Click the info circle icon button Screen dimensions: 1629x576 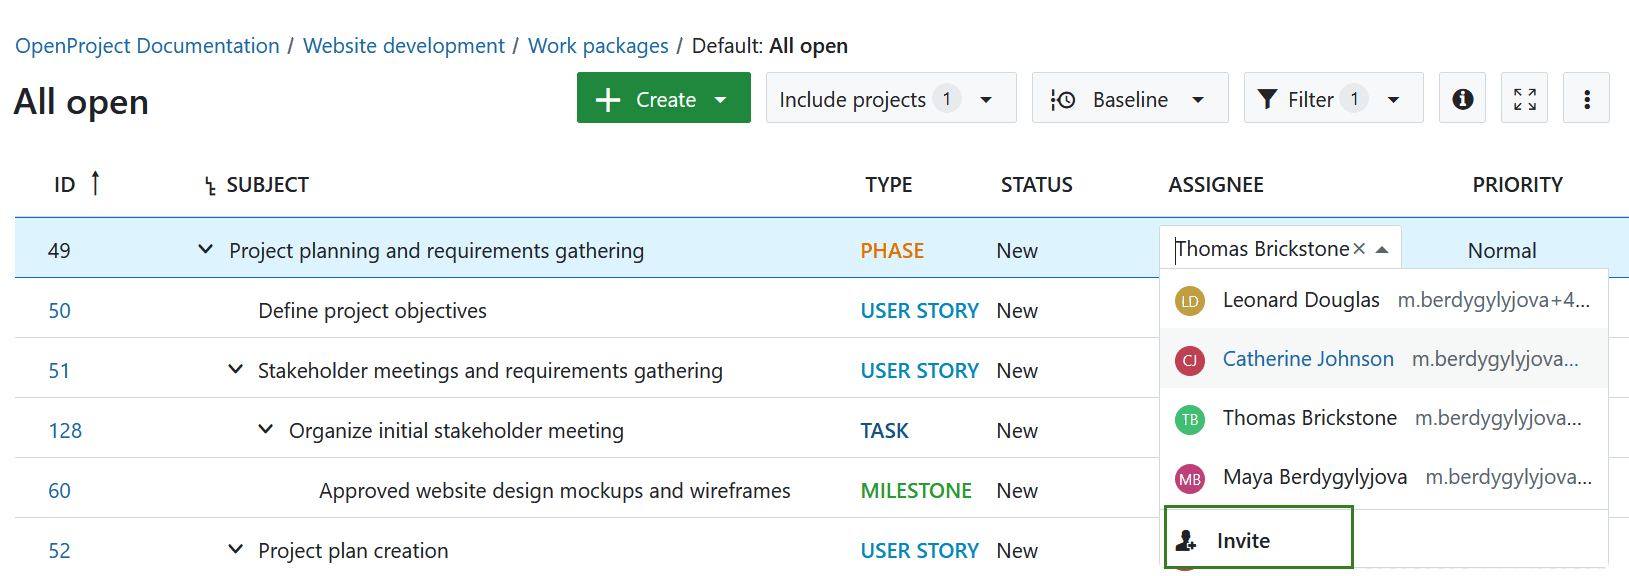click(1462, 98)
